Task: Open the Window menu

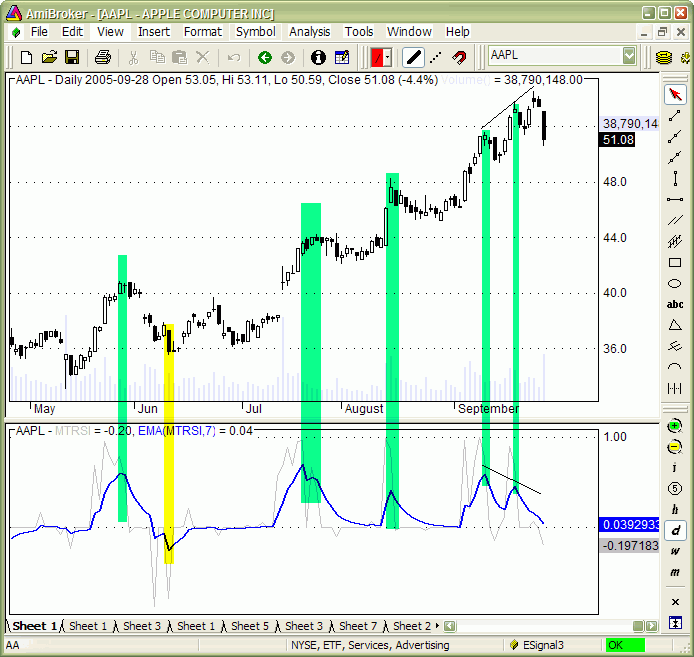Action: point(409,32)
